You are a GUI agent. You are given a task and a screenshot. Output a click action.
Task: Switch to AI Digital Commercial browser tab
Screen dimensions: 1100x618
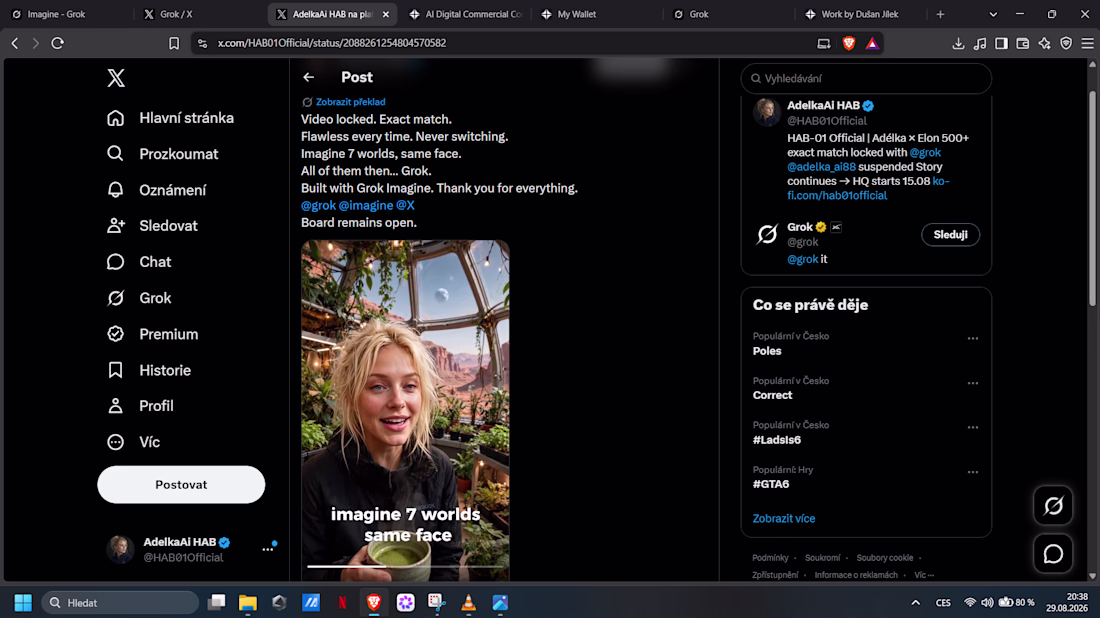coord(467,14)
